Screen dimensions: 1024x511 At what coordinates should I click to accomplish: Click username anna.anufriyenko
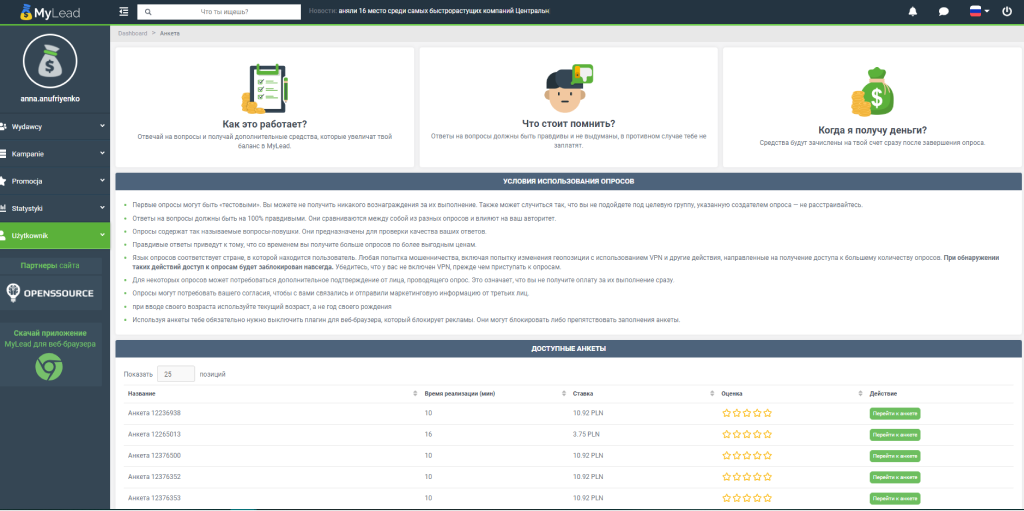pyautogui.click(x=50, y=99)
